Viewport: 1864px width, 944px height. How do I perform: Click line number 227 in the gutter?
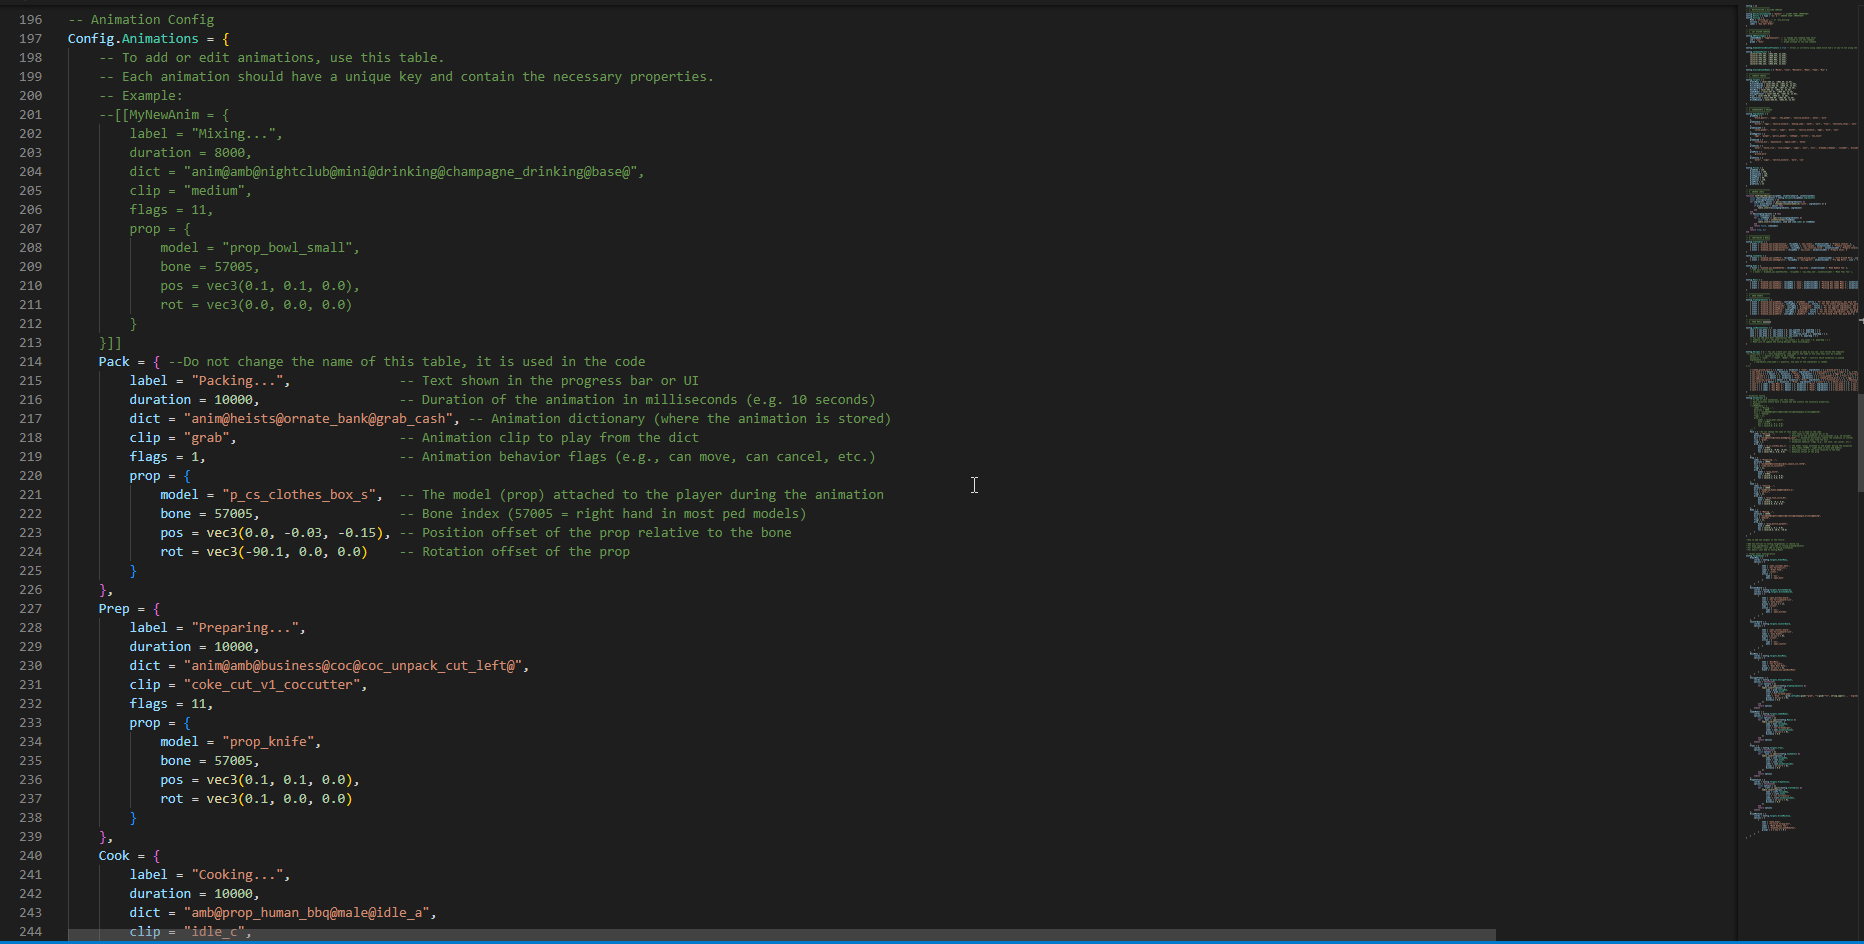[x=30, y=609]
